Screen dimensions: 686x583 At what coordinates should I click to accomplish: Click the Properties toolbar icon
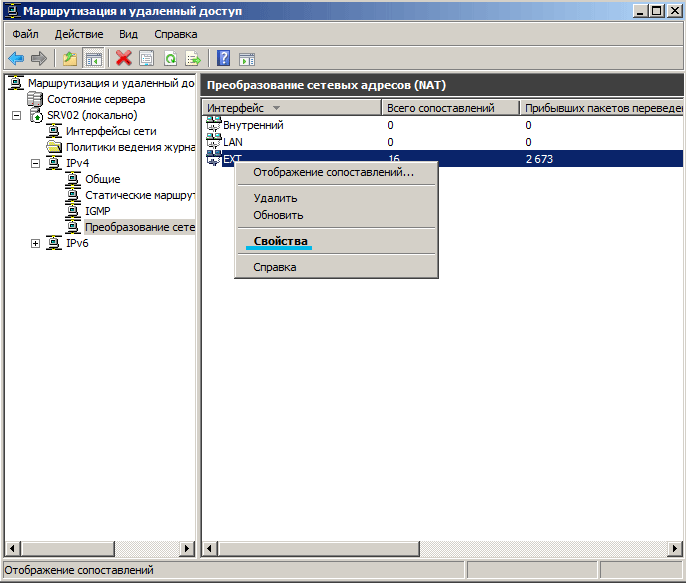tap(146, 59)
